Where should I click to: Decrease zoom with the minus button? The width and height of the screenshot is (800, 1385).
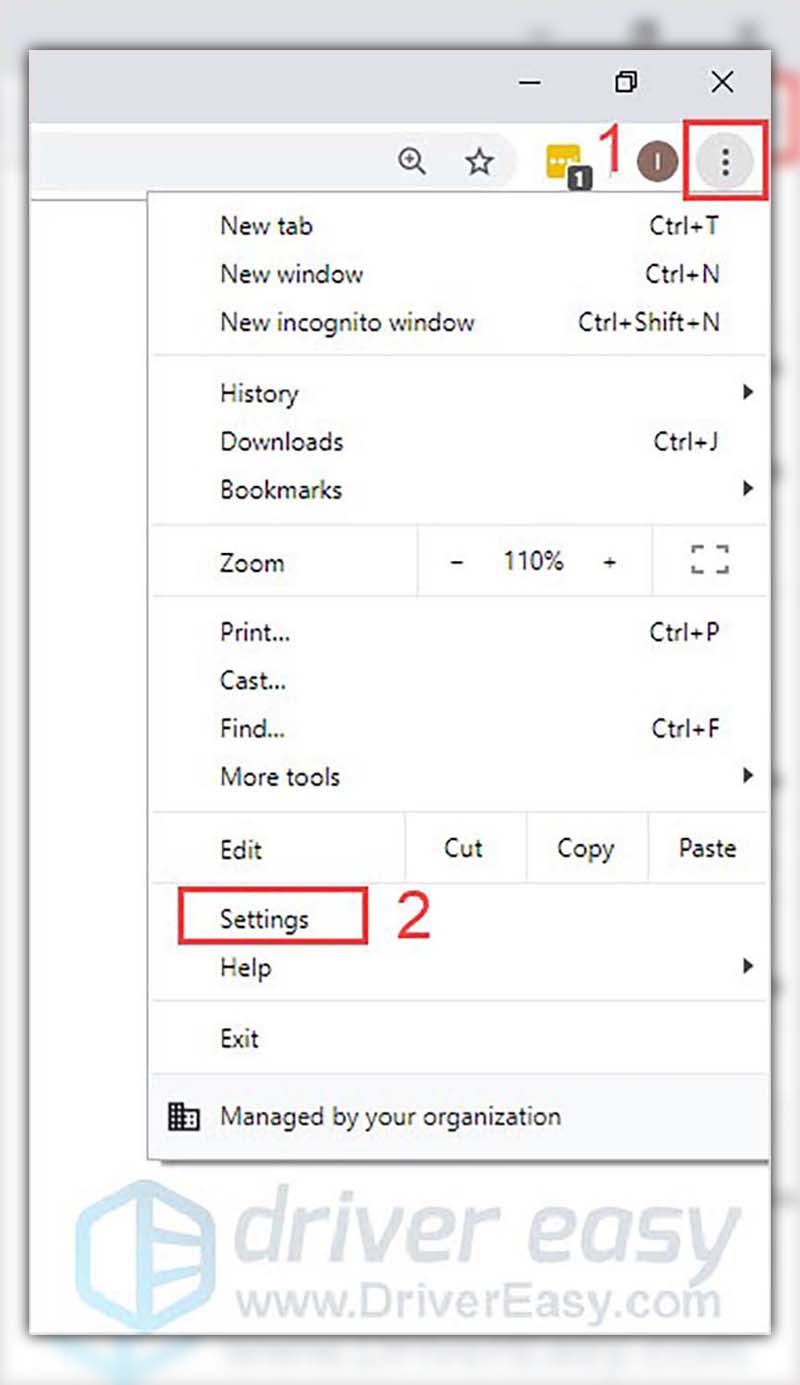tap(457, 562)
